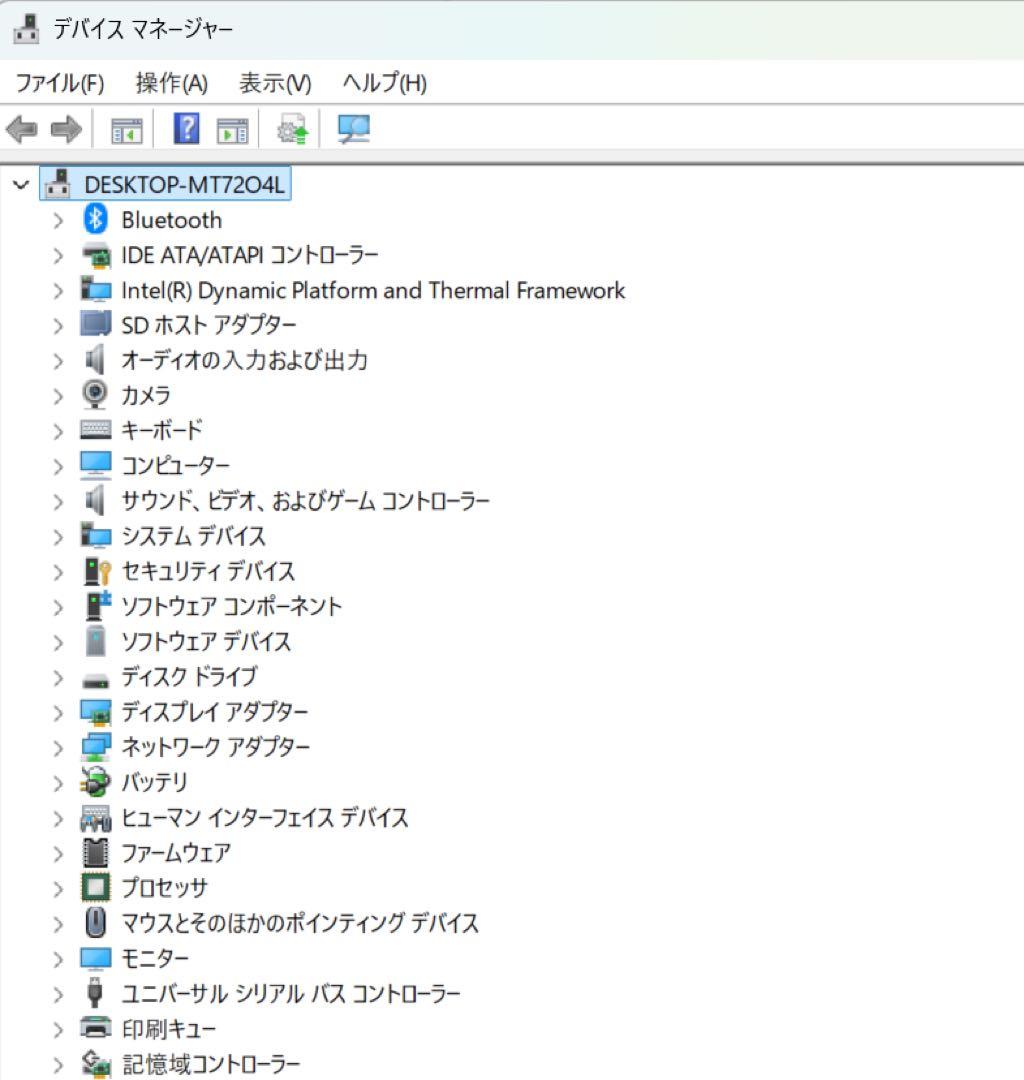Click the Bluetooth device category icon

click(94, 219)
